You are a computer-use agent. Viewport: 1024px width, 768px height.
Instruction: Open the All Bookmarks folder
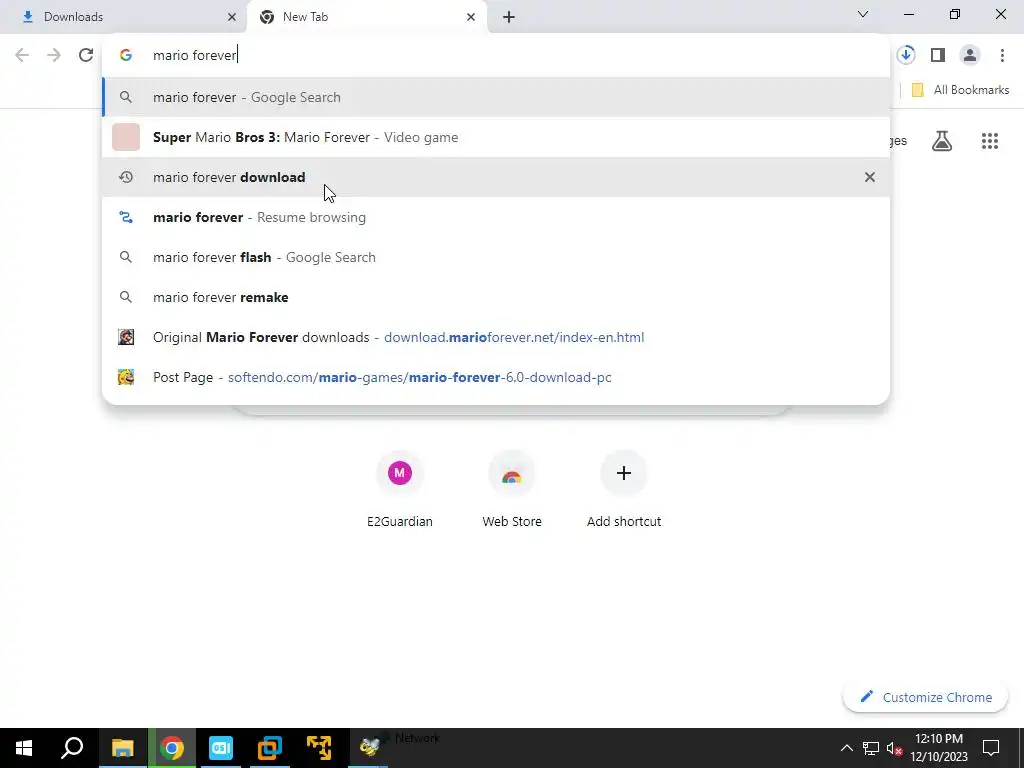960,90
